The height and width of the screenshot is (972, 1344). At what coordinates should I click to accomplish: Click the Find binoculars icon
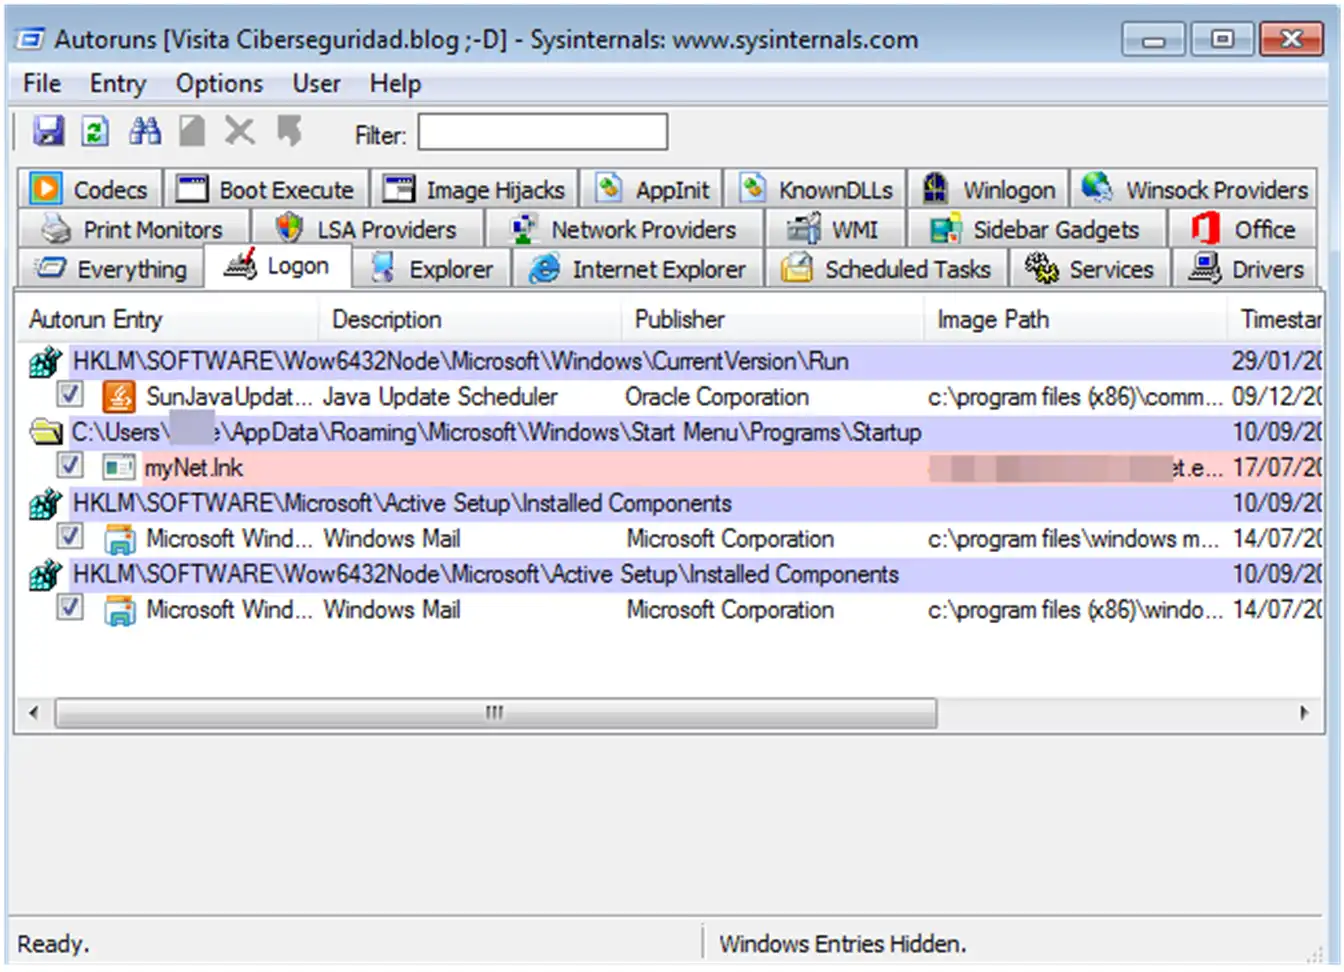click(x=145, y=131)
